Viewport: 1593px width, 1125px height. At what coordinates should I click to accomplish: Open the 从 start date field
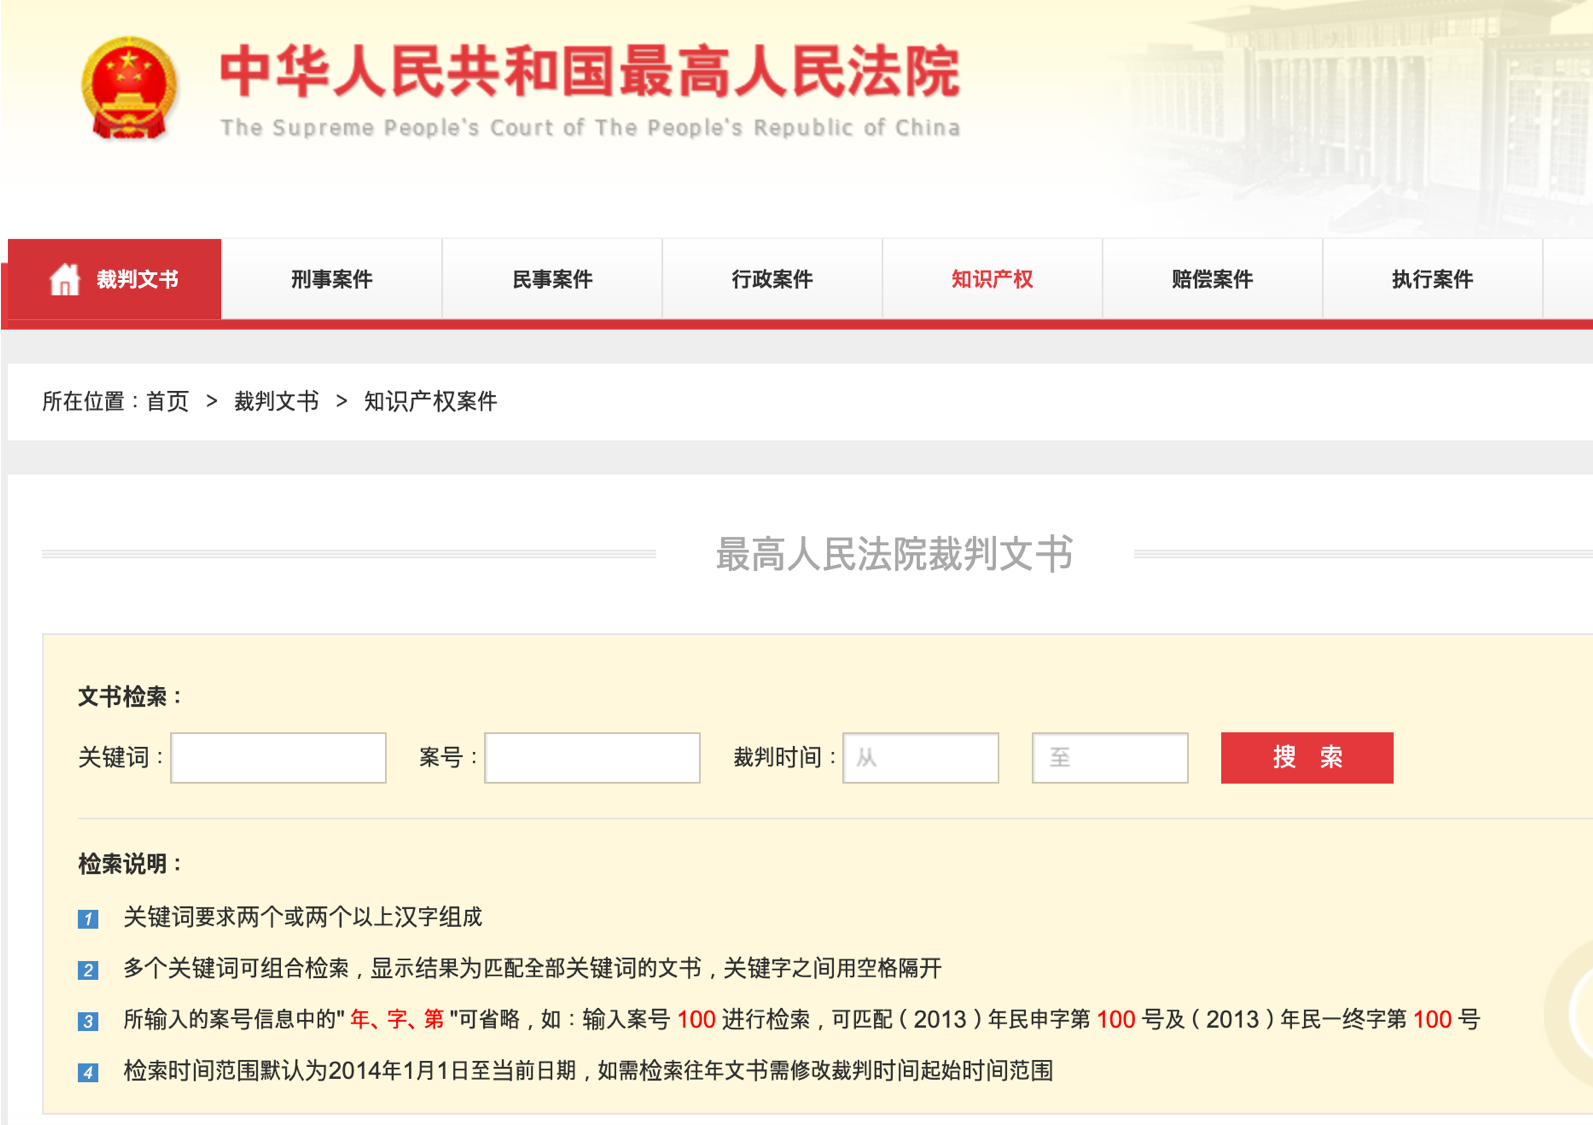(920, 757)
